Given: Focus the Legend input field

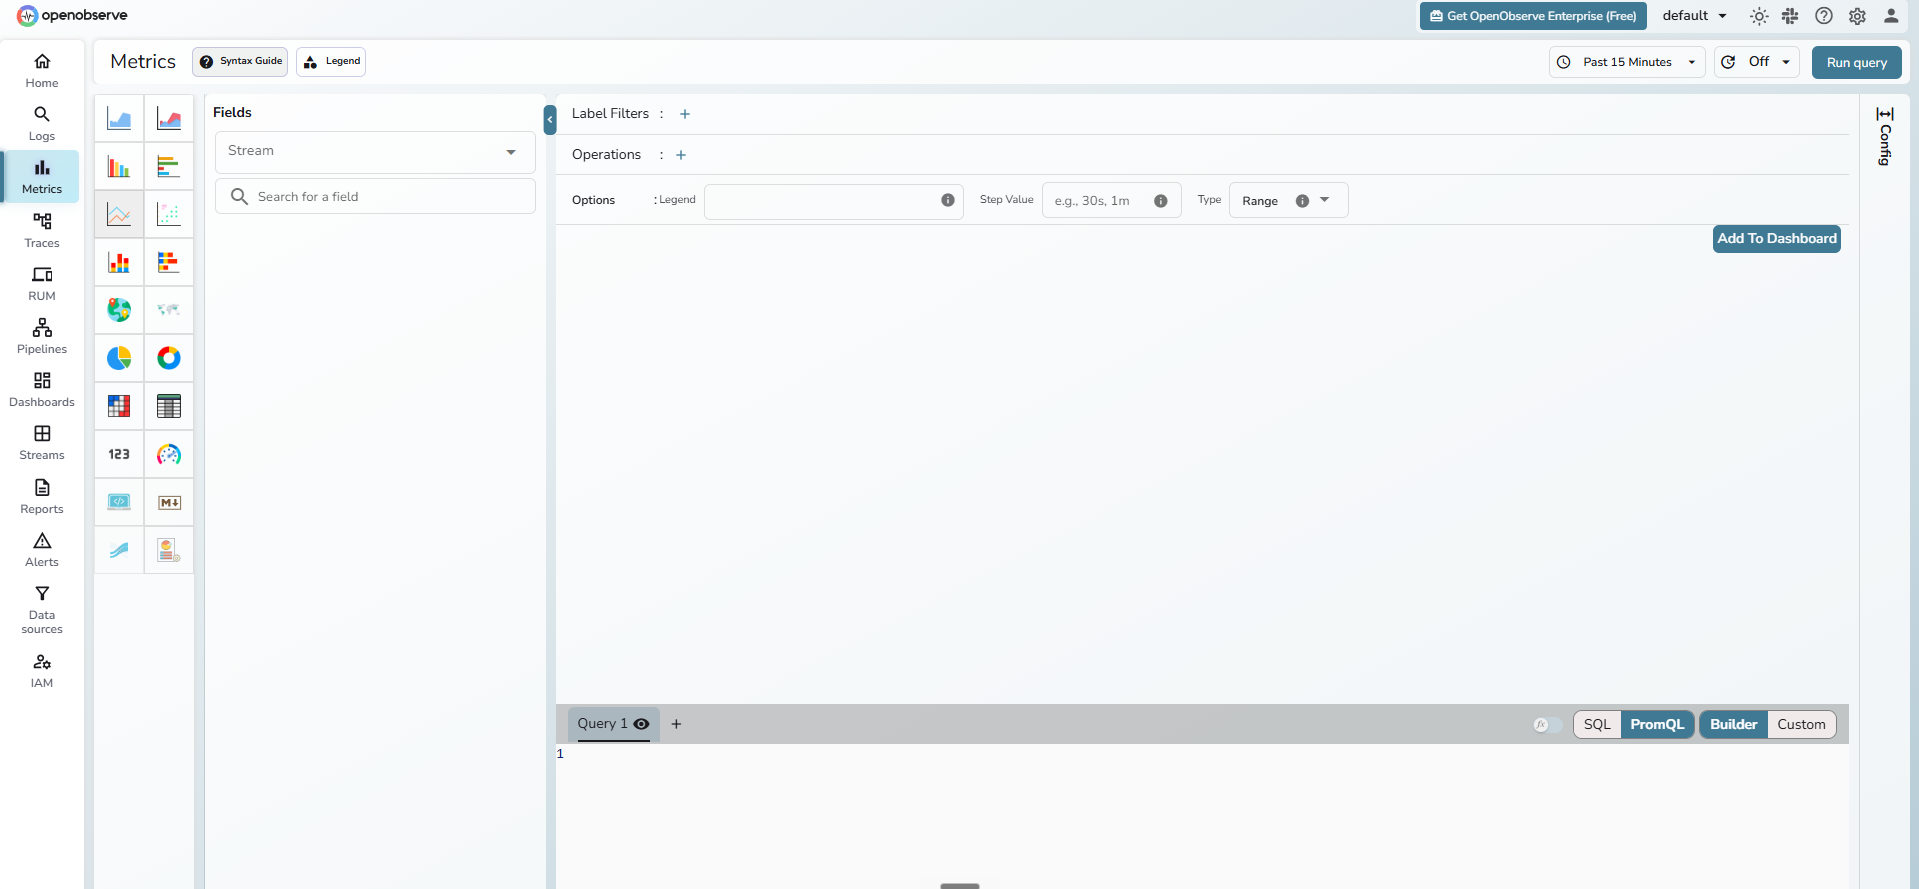Looking at the screenshot, I should tap(834, 201).
